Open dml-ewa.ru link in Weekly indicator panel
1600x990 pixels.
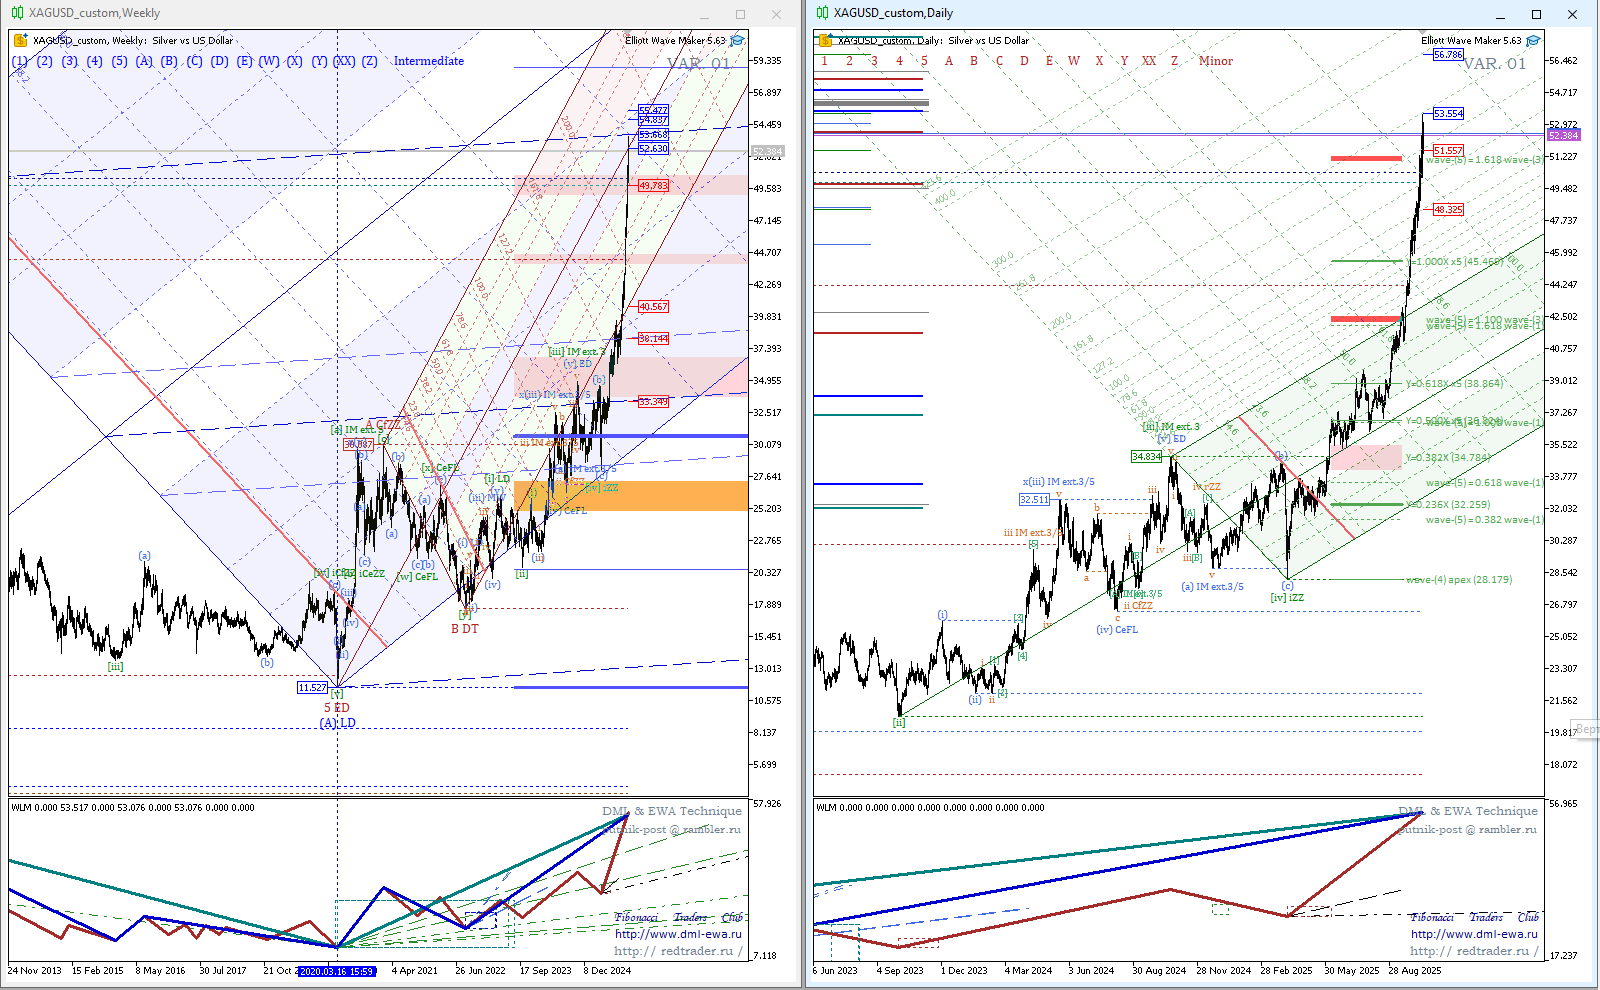[x=678, y=934]
